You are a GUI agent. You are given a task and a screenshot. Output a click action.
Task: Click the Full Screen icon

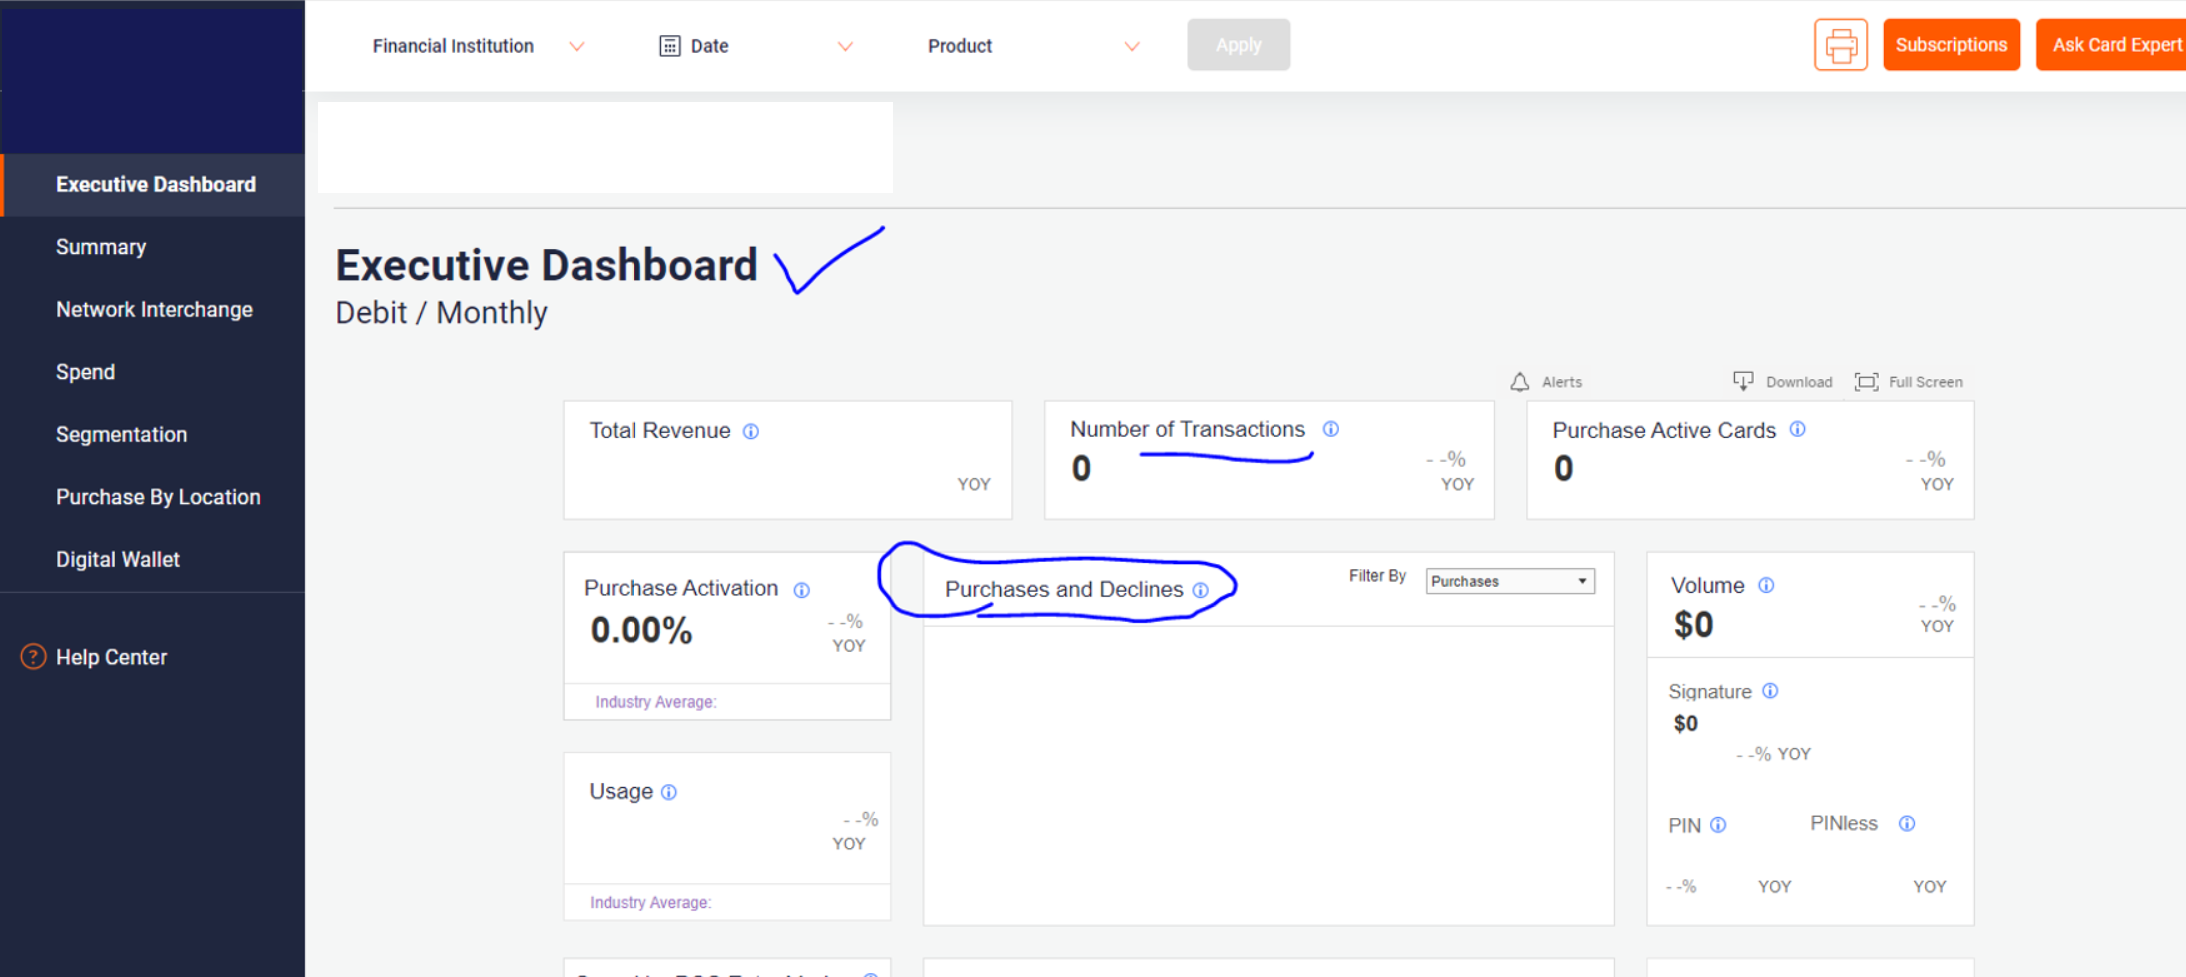[1866, 382]
